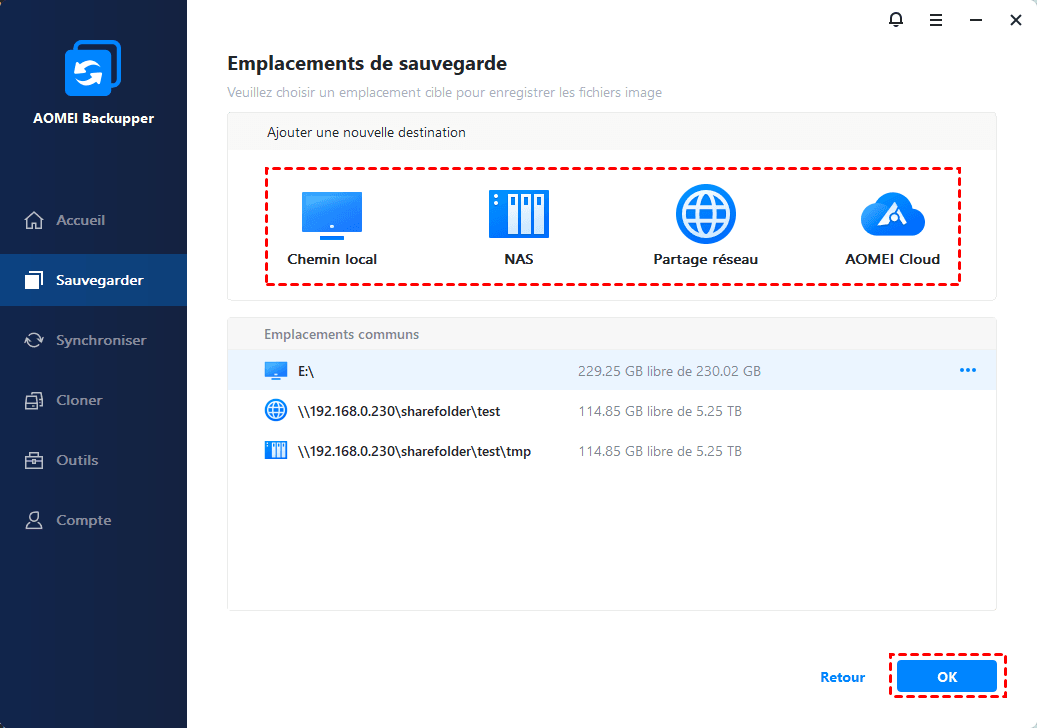This screenshot has height=728, width=1037.
Task: Click the Accueil home icon
Action: point(34,220)
